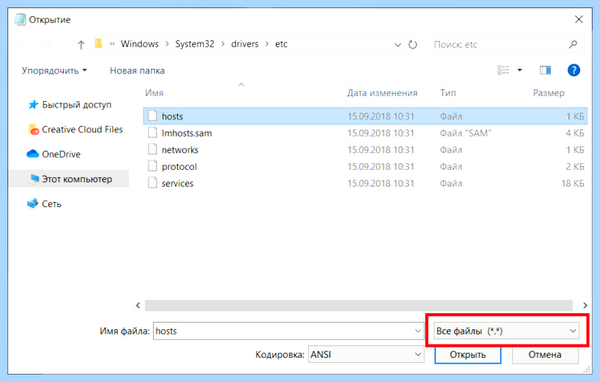This screenshot has height=382, width=600.
Task: Open the help question mark icon
Action: click(x=574, y=70)
